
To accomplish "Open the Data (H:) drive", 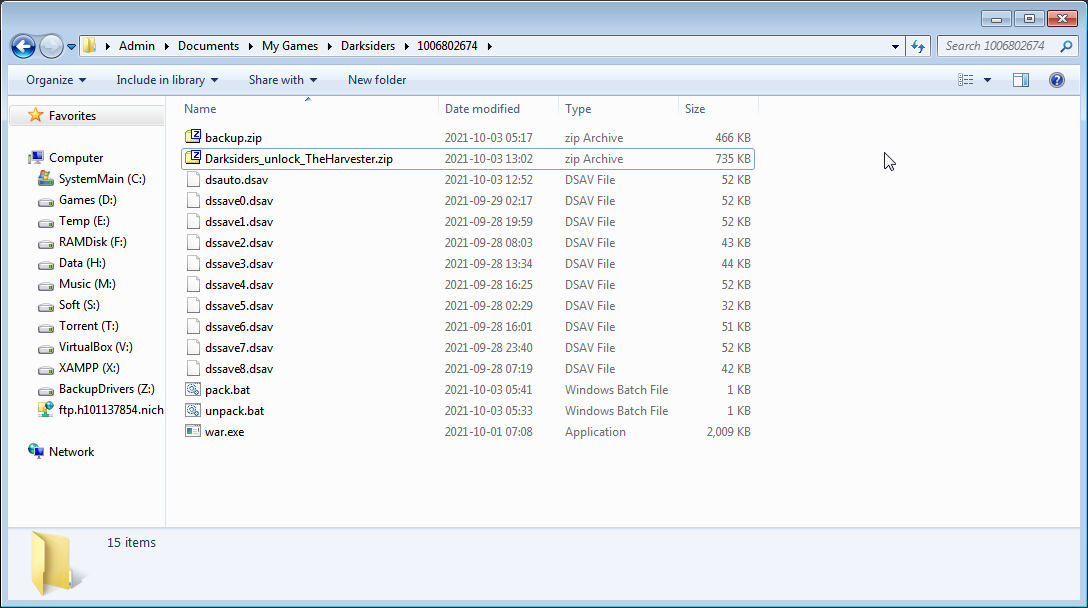I will [x=82, y=263].
